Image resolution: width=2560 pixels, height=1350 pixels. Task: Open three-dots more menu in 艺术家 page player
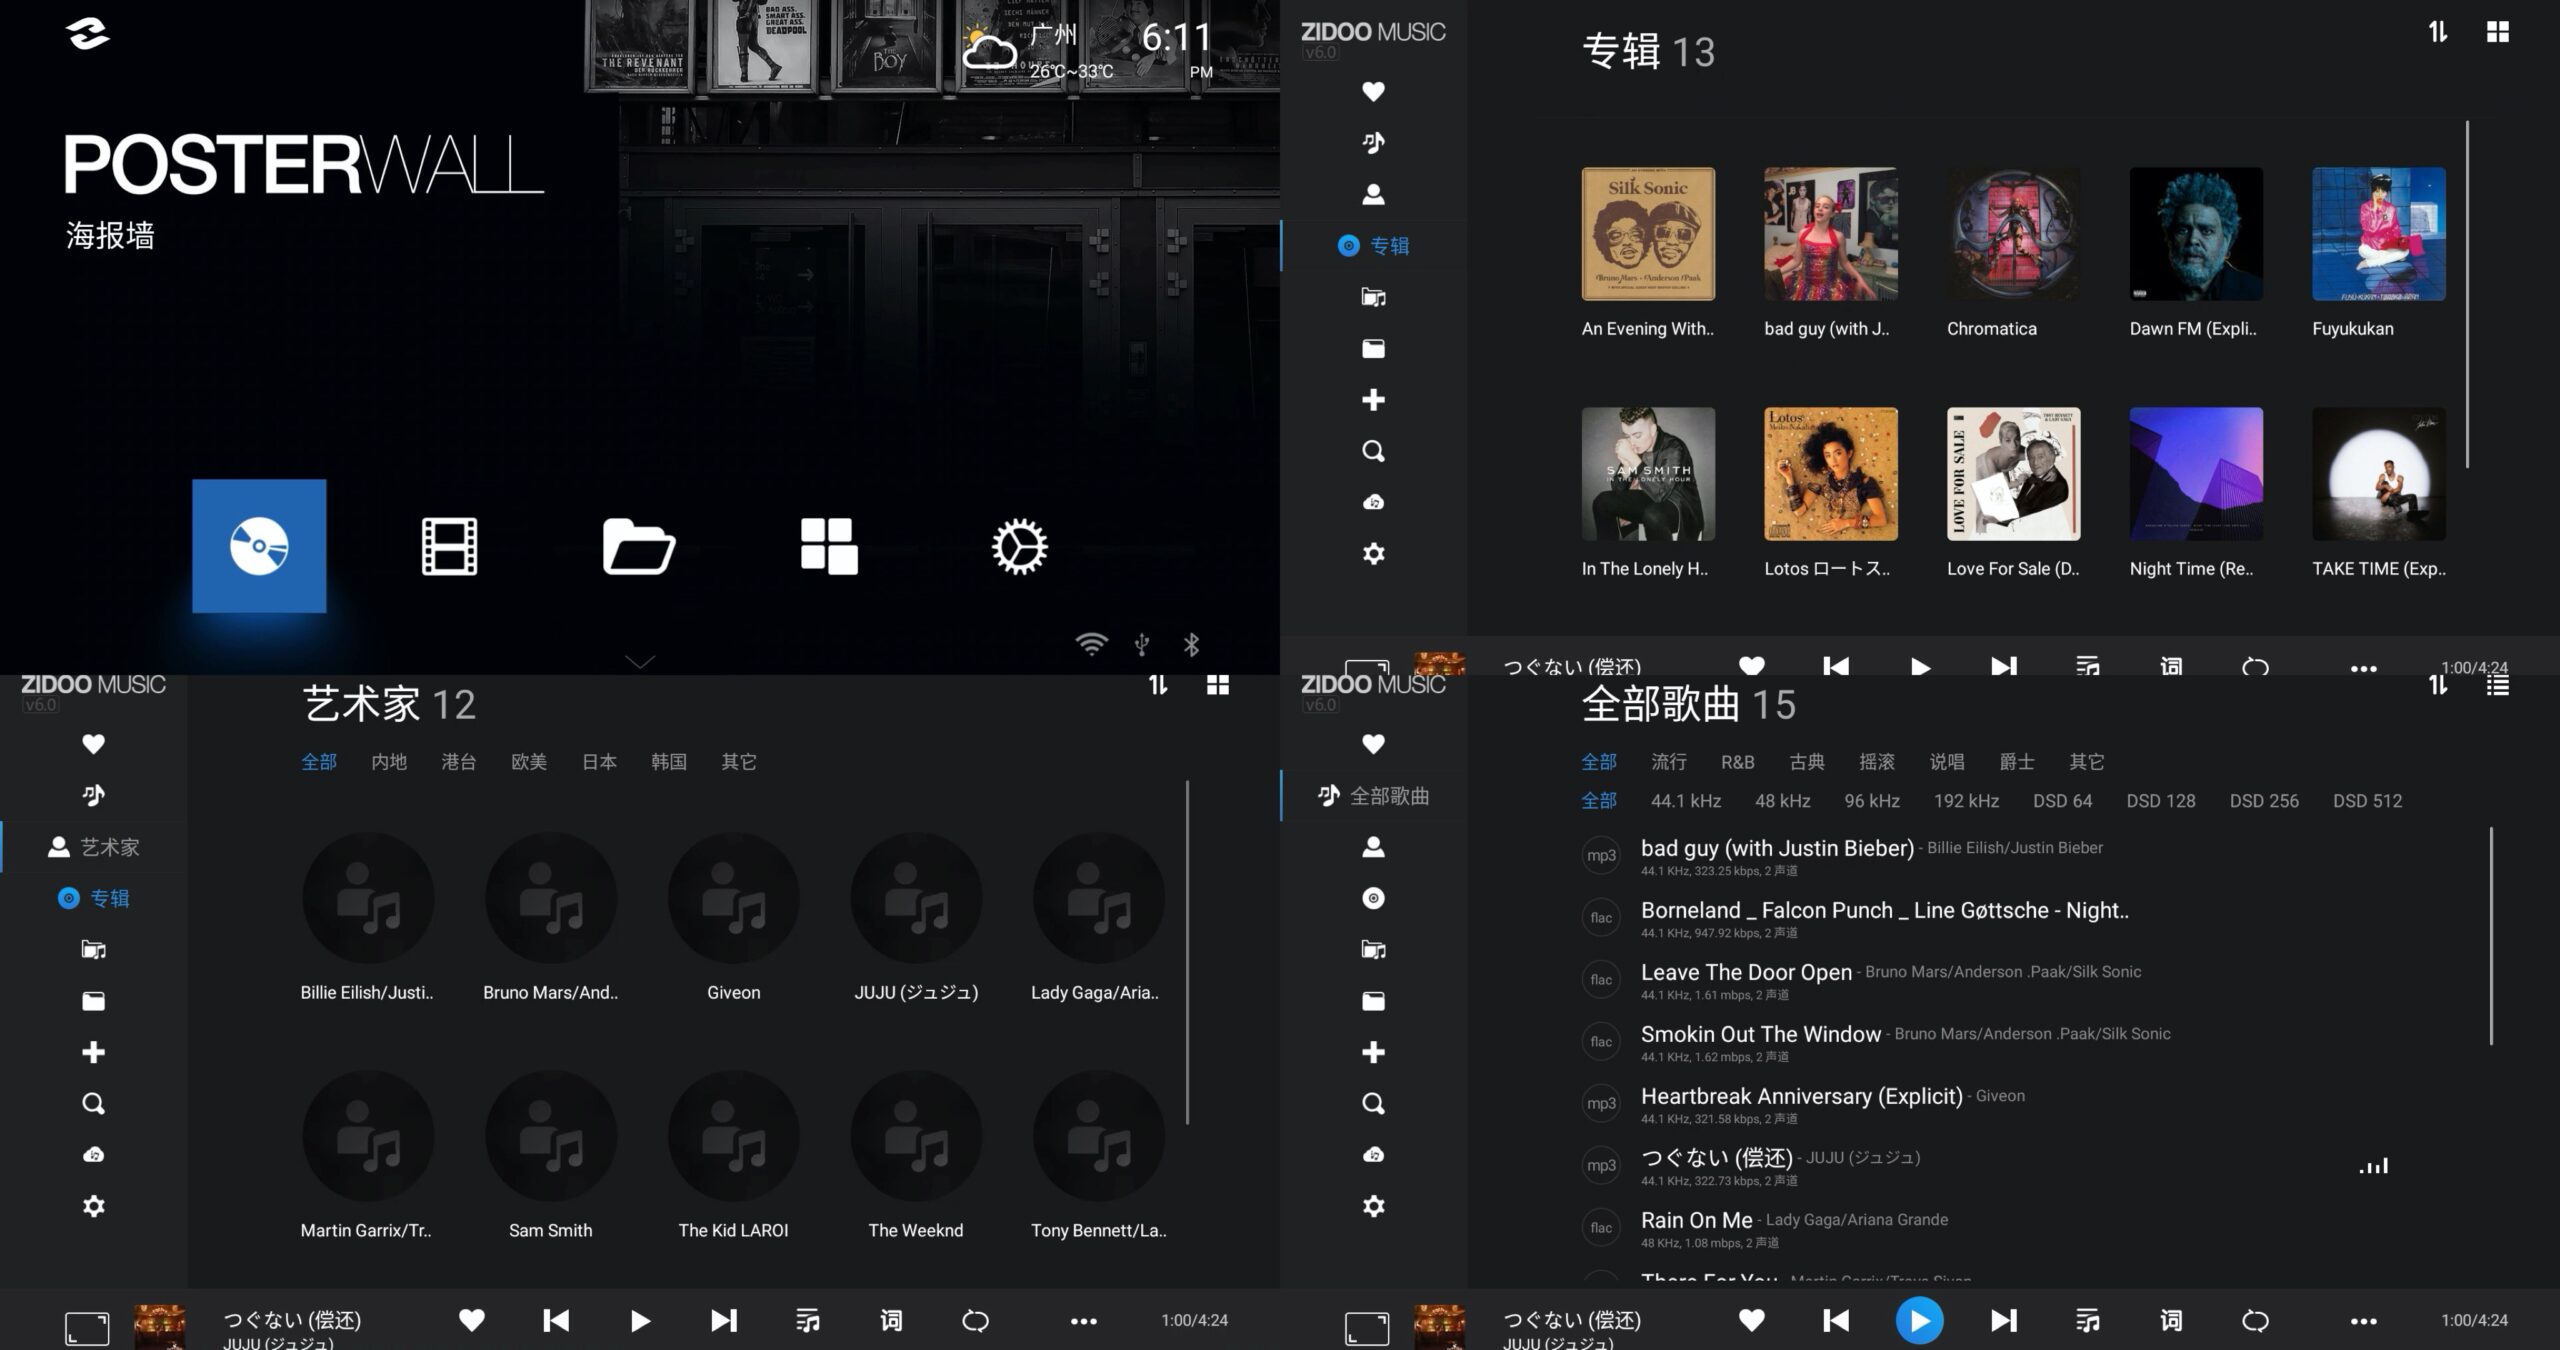tap(1083, 1321)
